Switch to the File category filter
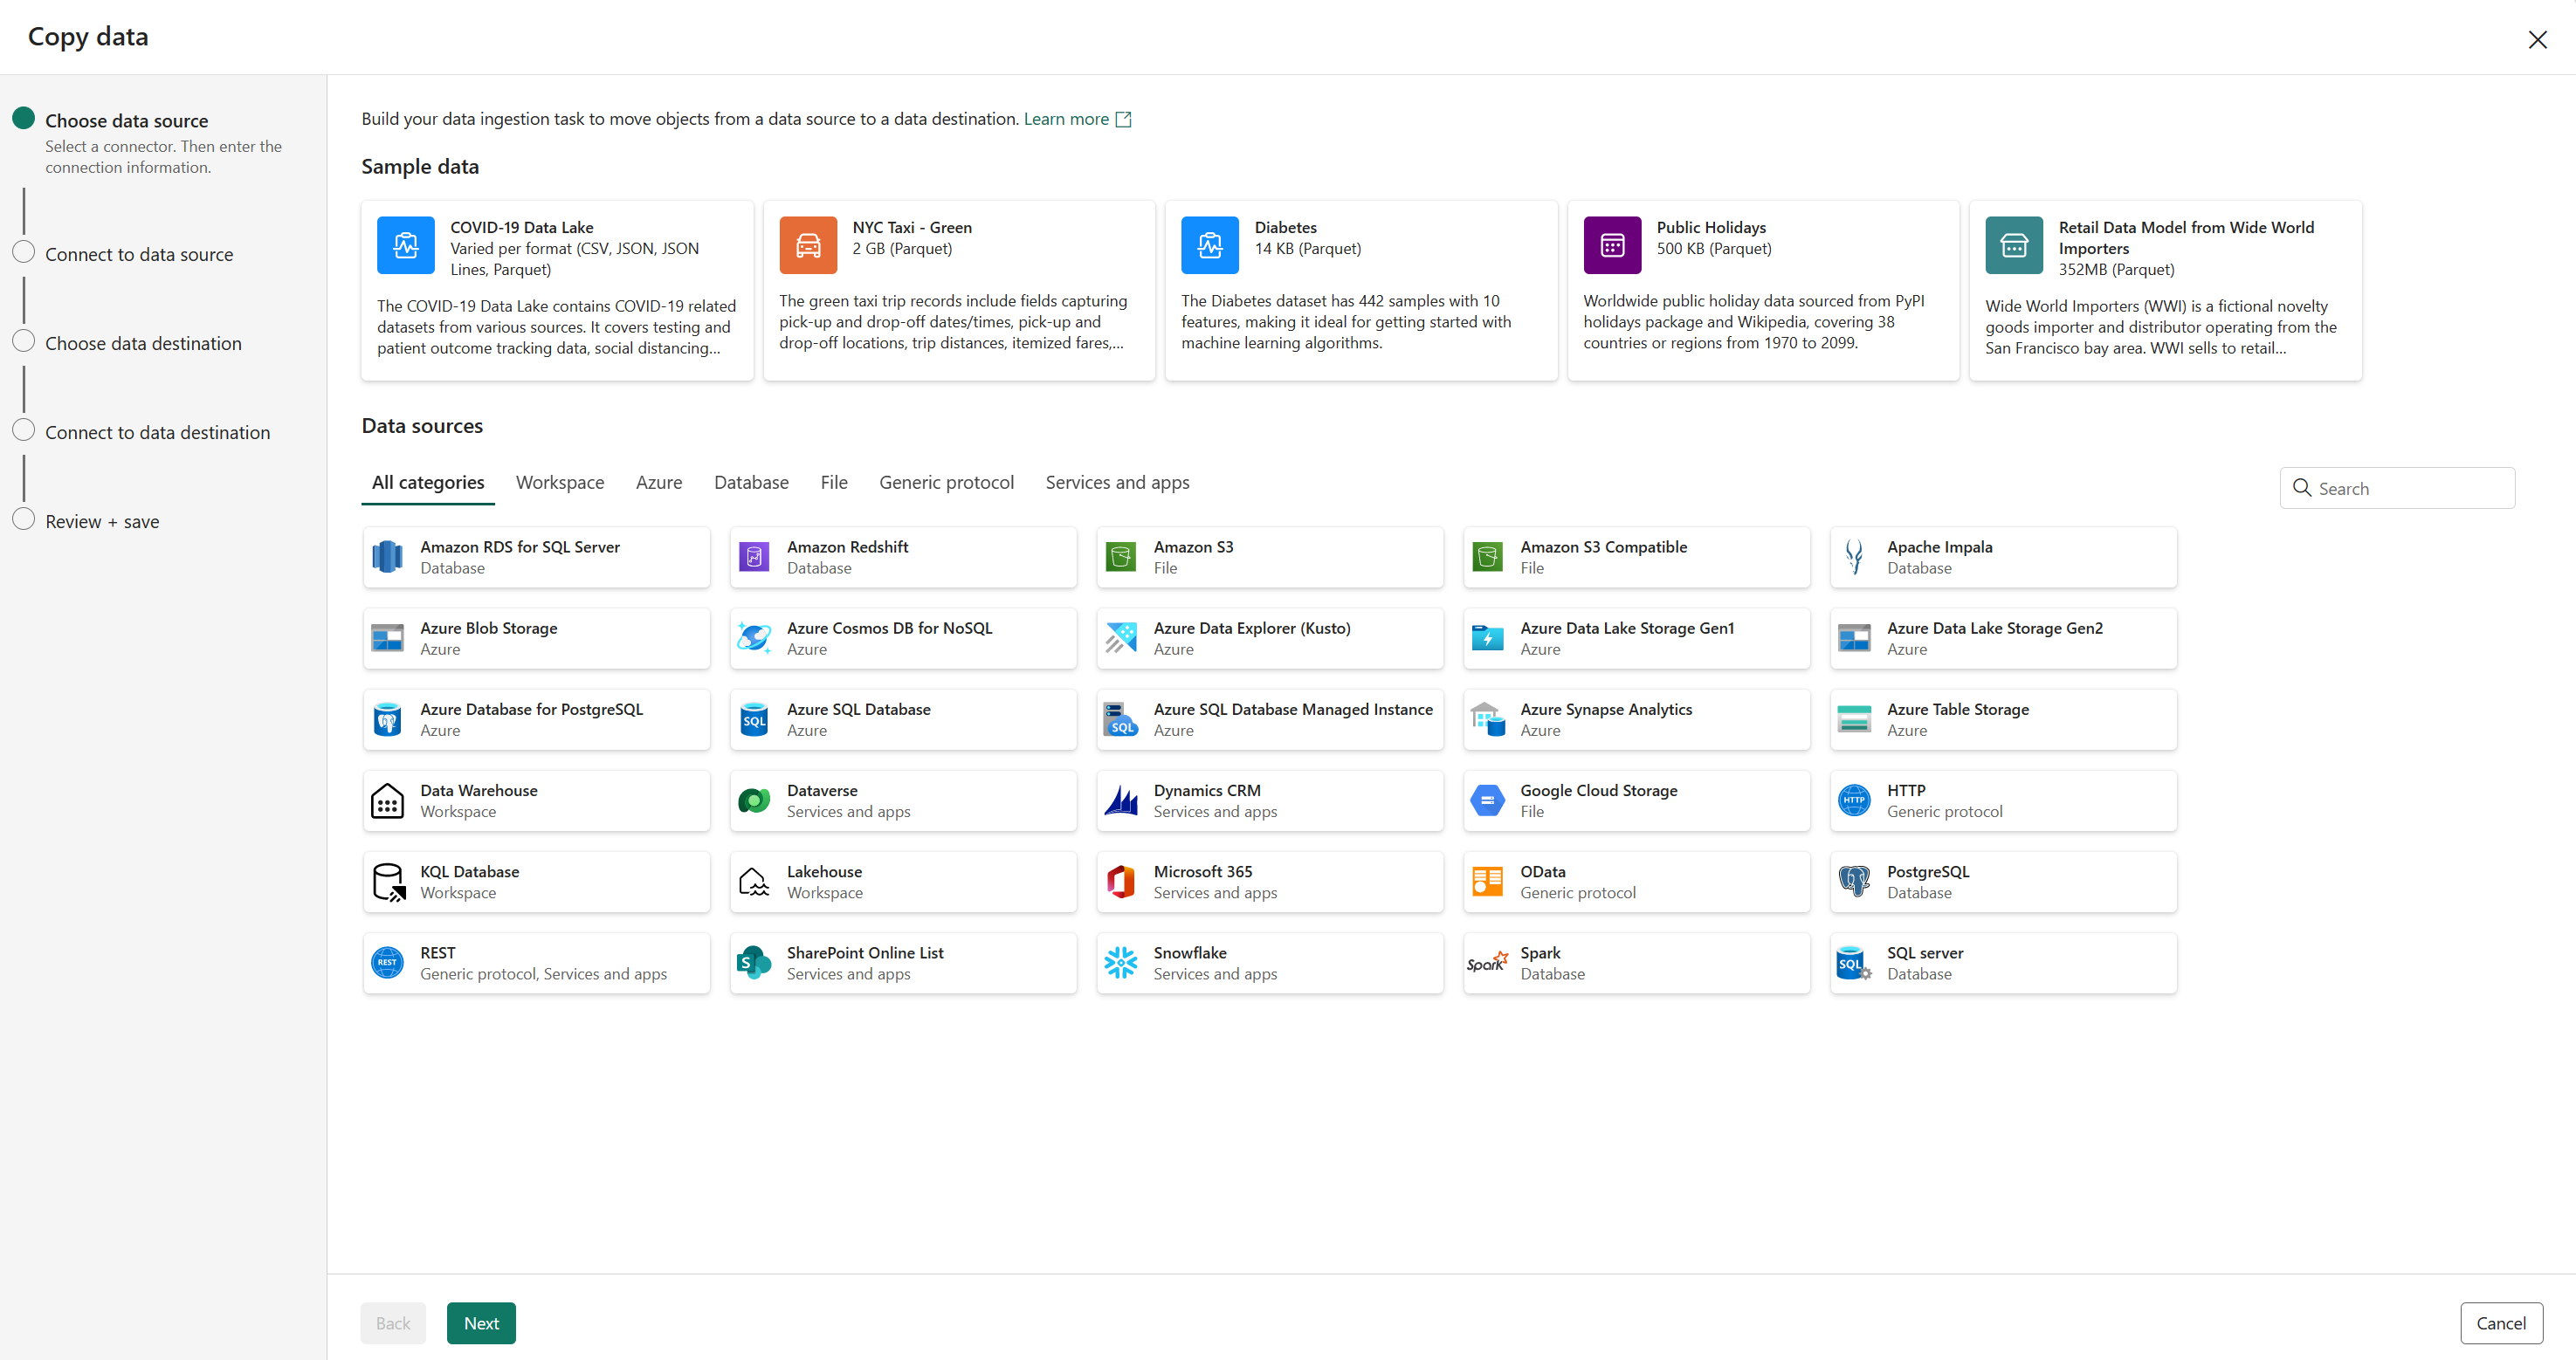 pyautogui.click(x=835, y=482)
